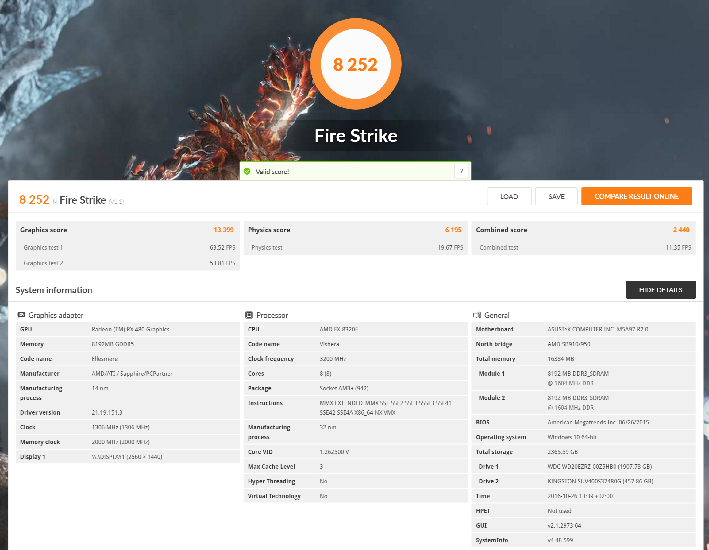
Task: Click the Processor section chip icon
Action: coord(249,315)
